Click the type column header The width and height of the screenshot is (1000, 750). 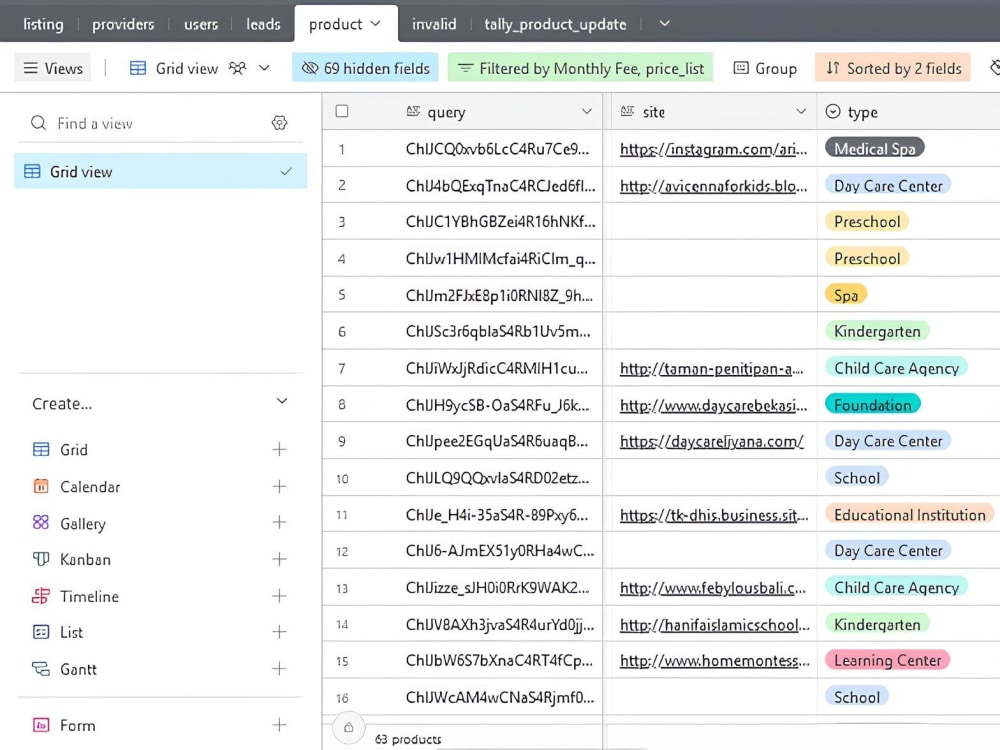pyautogui.click(x=909, y=112)
